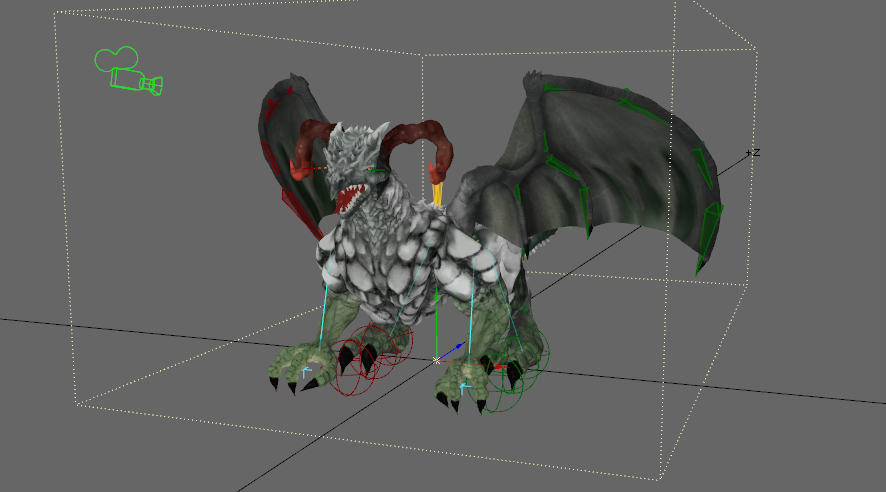Image resolution: width=886 pixels, height=492 pixels.
Task: Pick cyan IK marker on left front claw
Action: coord(306,372)
